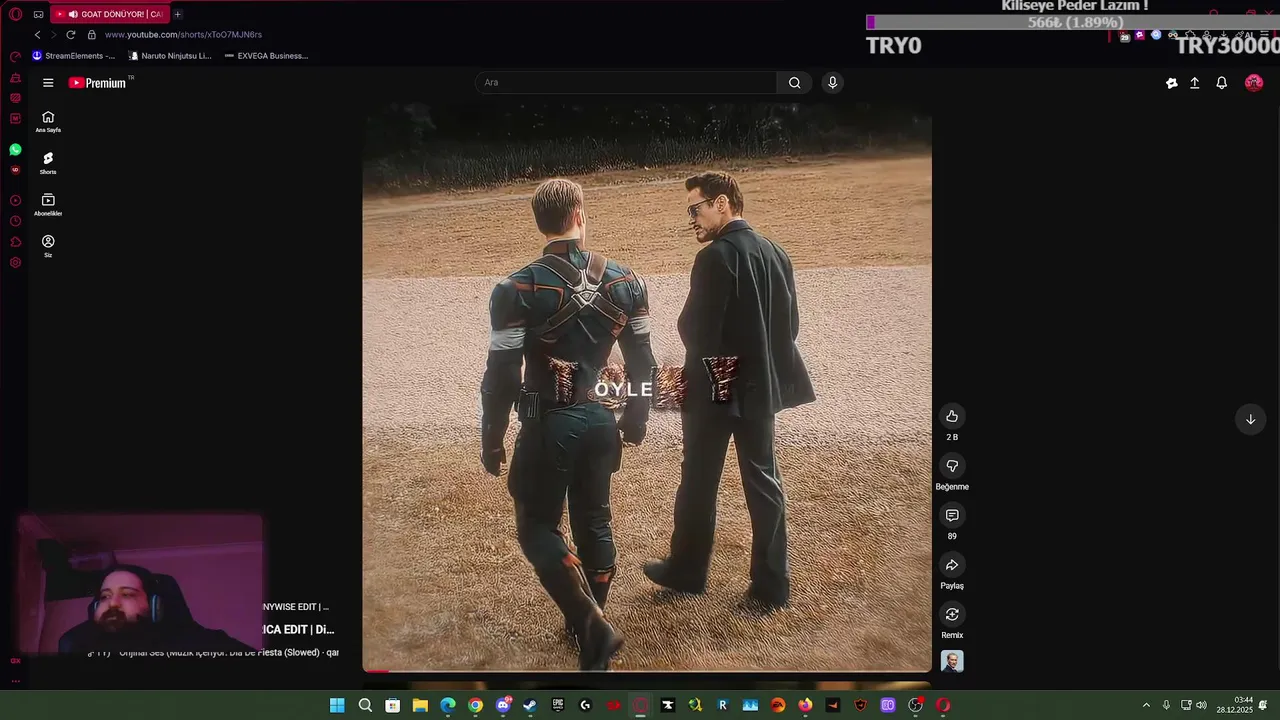Open Settings gear in Opera sidebar

[x=15, y=262]
